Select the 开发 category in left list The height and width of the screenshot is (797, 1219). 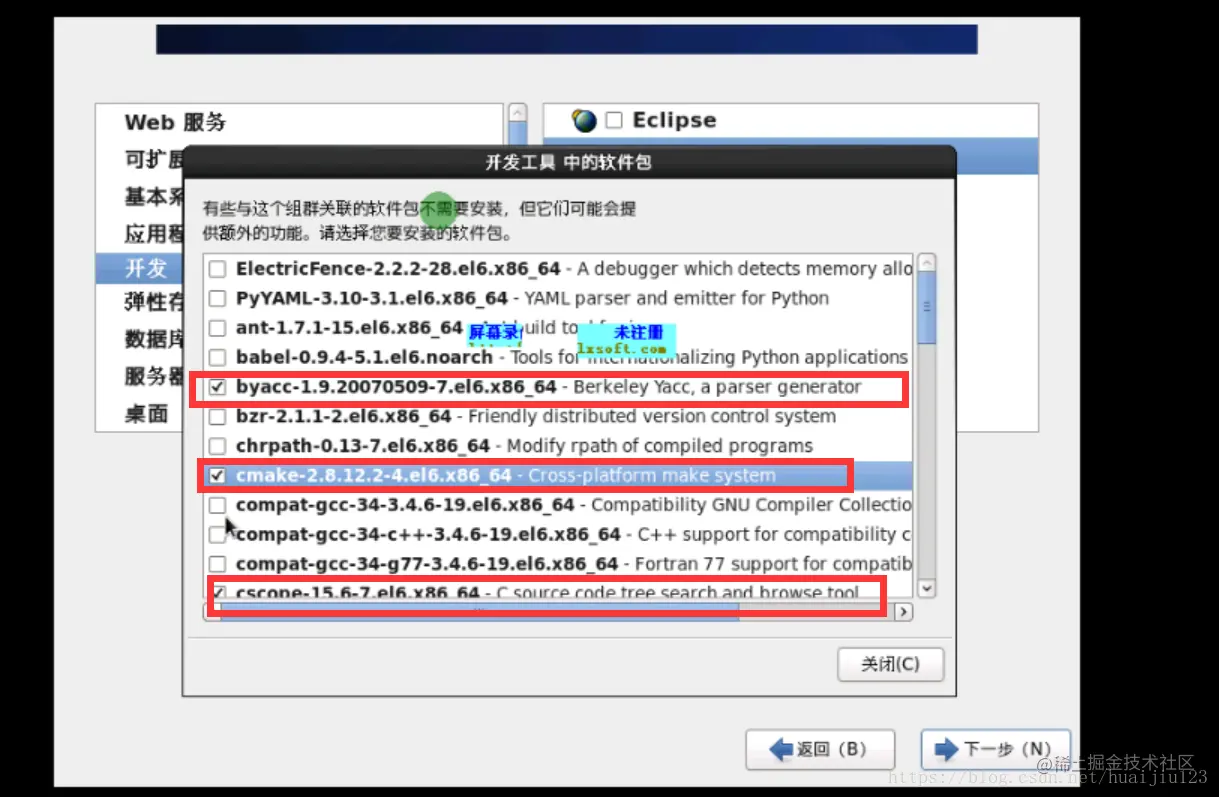tap(140, 268)
